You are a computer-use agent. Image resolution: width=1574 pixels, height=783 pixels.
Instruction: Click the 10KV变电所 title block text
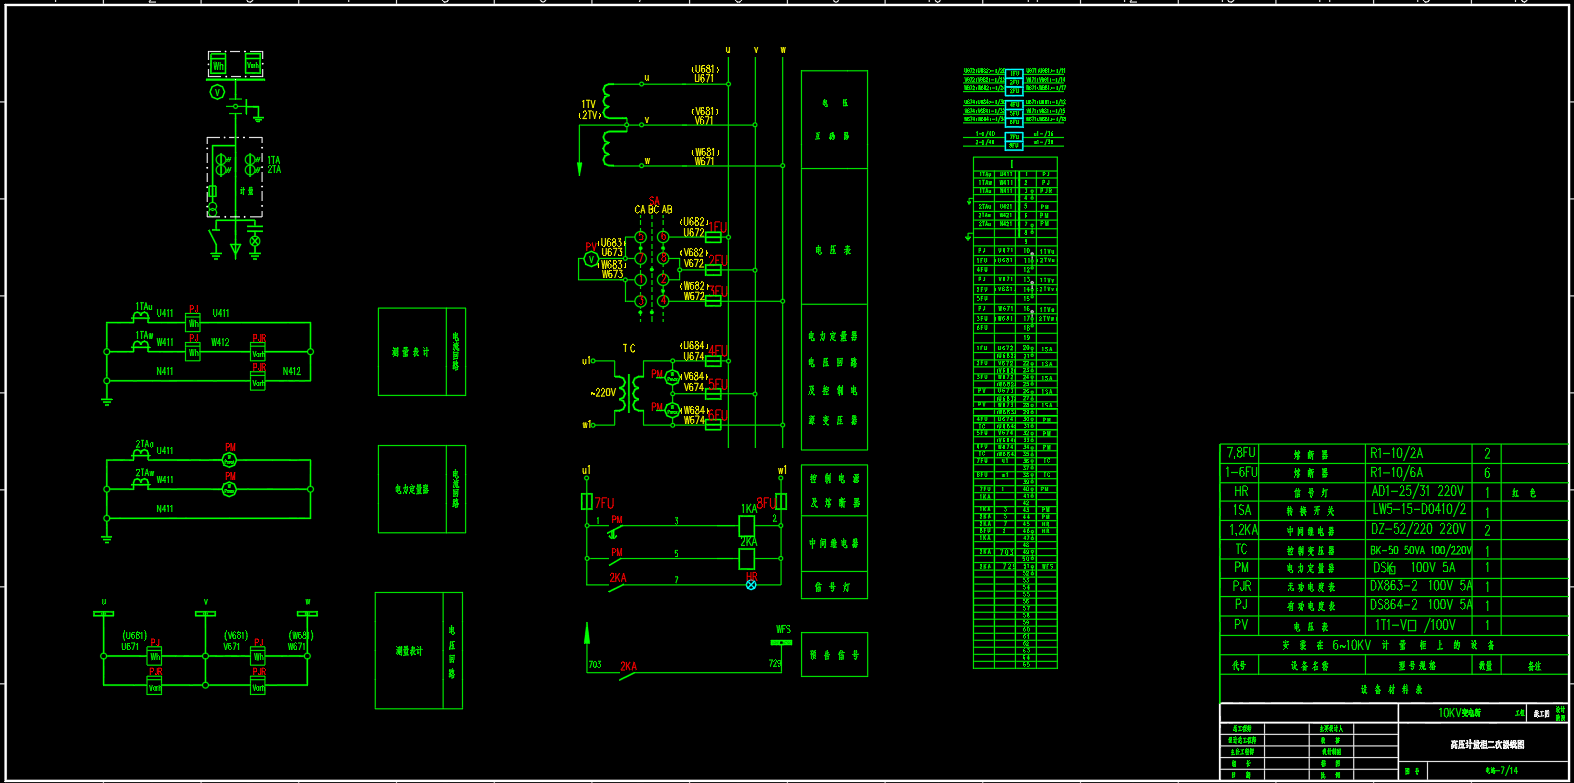tap(1458, 713)
